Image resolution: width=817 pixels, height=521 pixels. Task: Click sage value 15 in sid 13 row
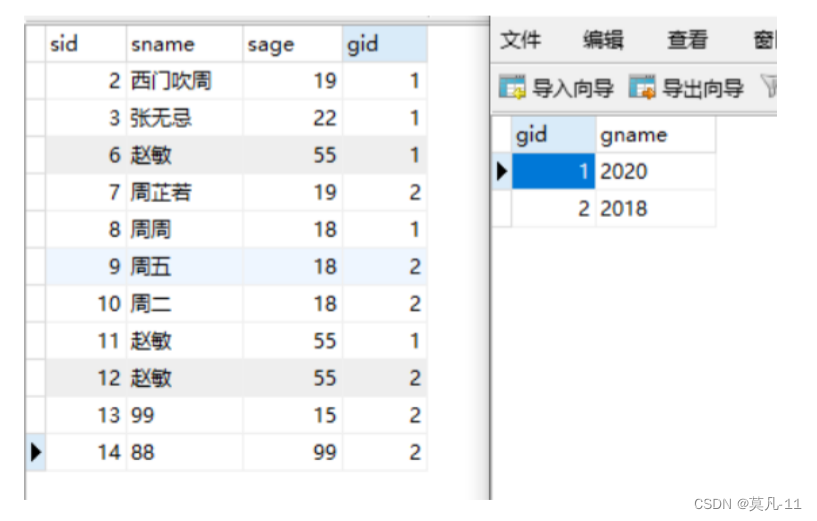(x=292, y=415)
